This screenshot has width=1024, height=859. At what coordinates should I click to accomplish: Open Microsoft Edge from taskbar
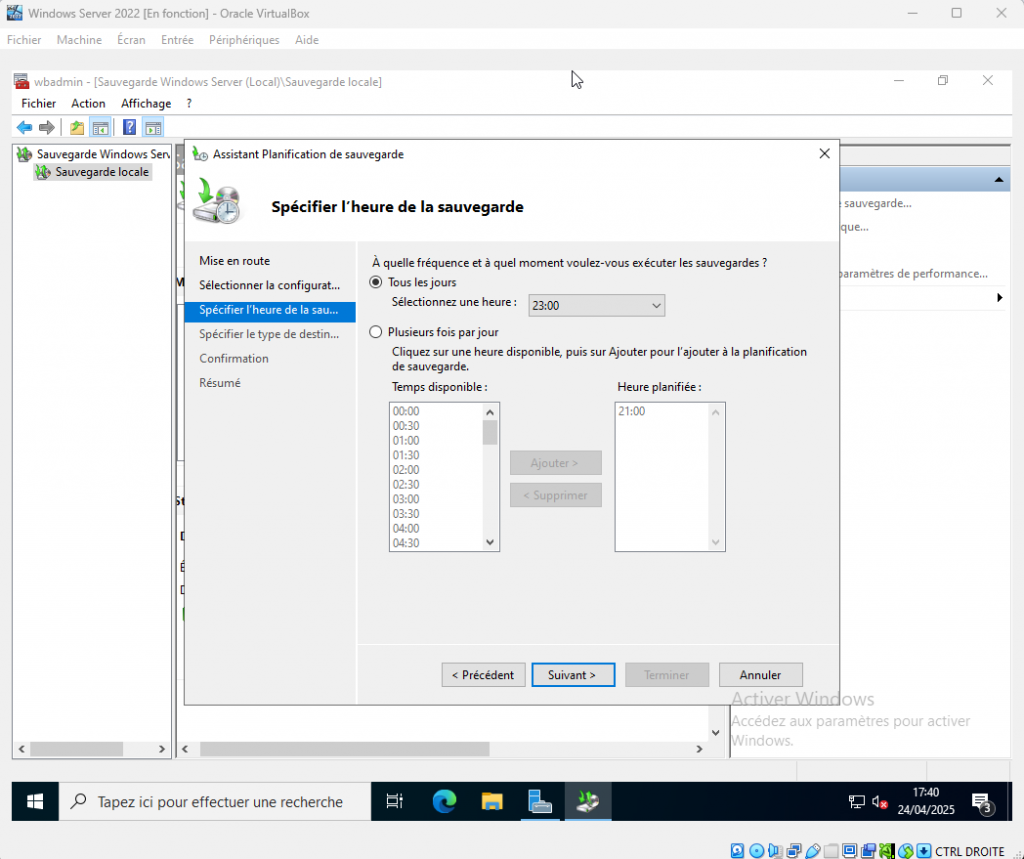point(444,801)
